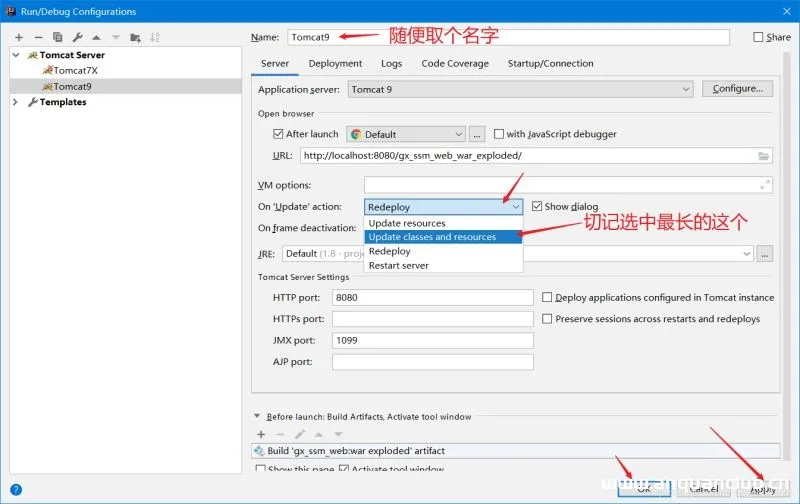This screenshot has width=800, height=504.
Task: Close the Run/Debug Configurations dialog
Action: 786,11
